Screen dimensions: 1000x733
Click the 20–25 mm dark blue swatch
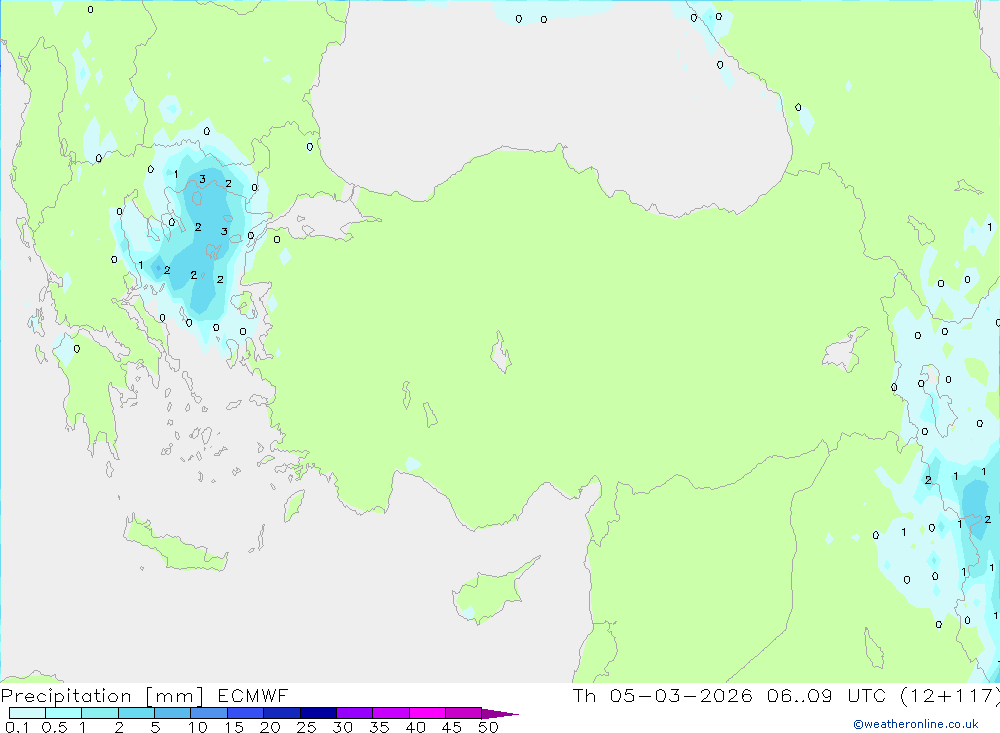281,713
